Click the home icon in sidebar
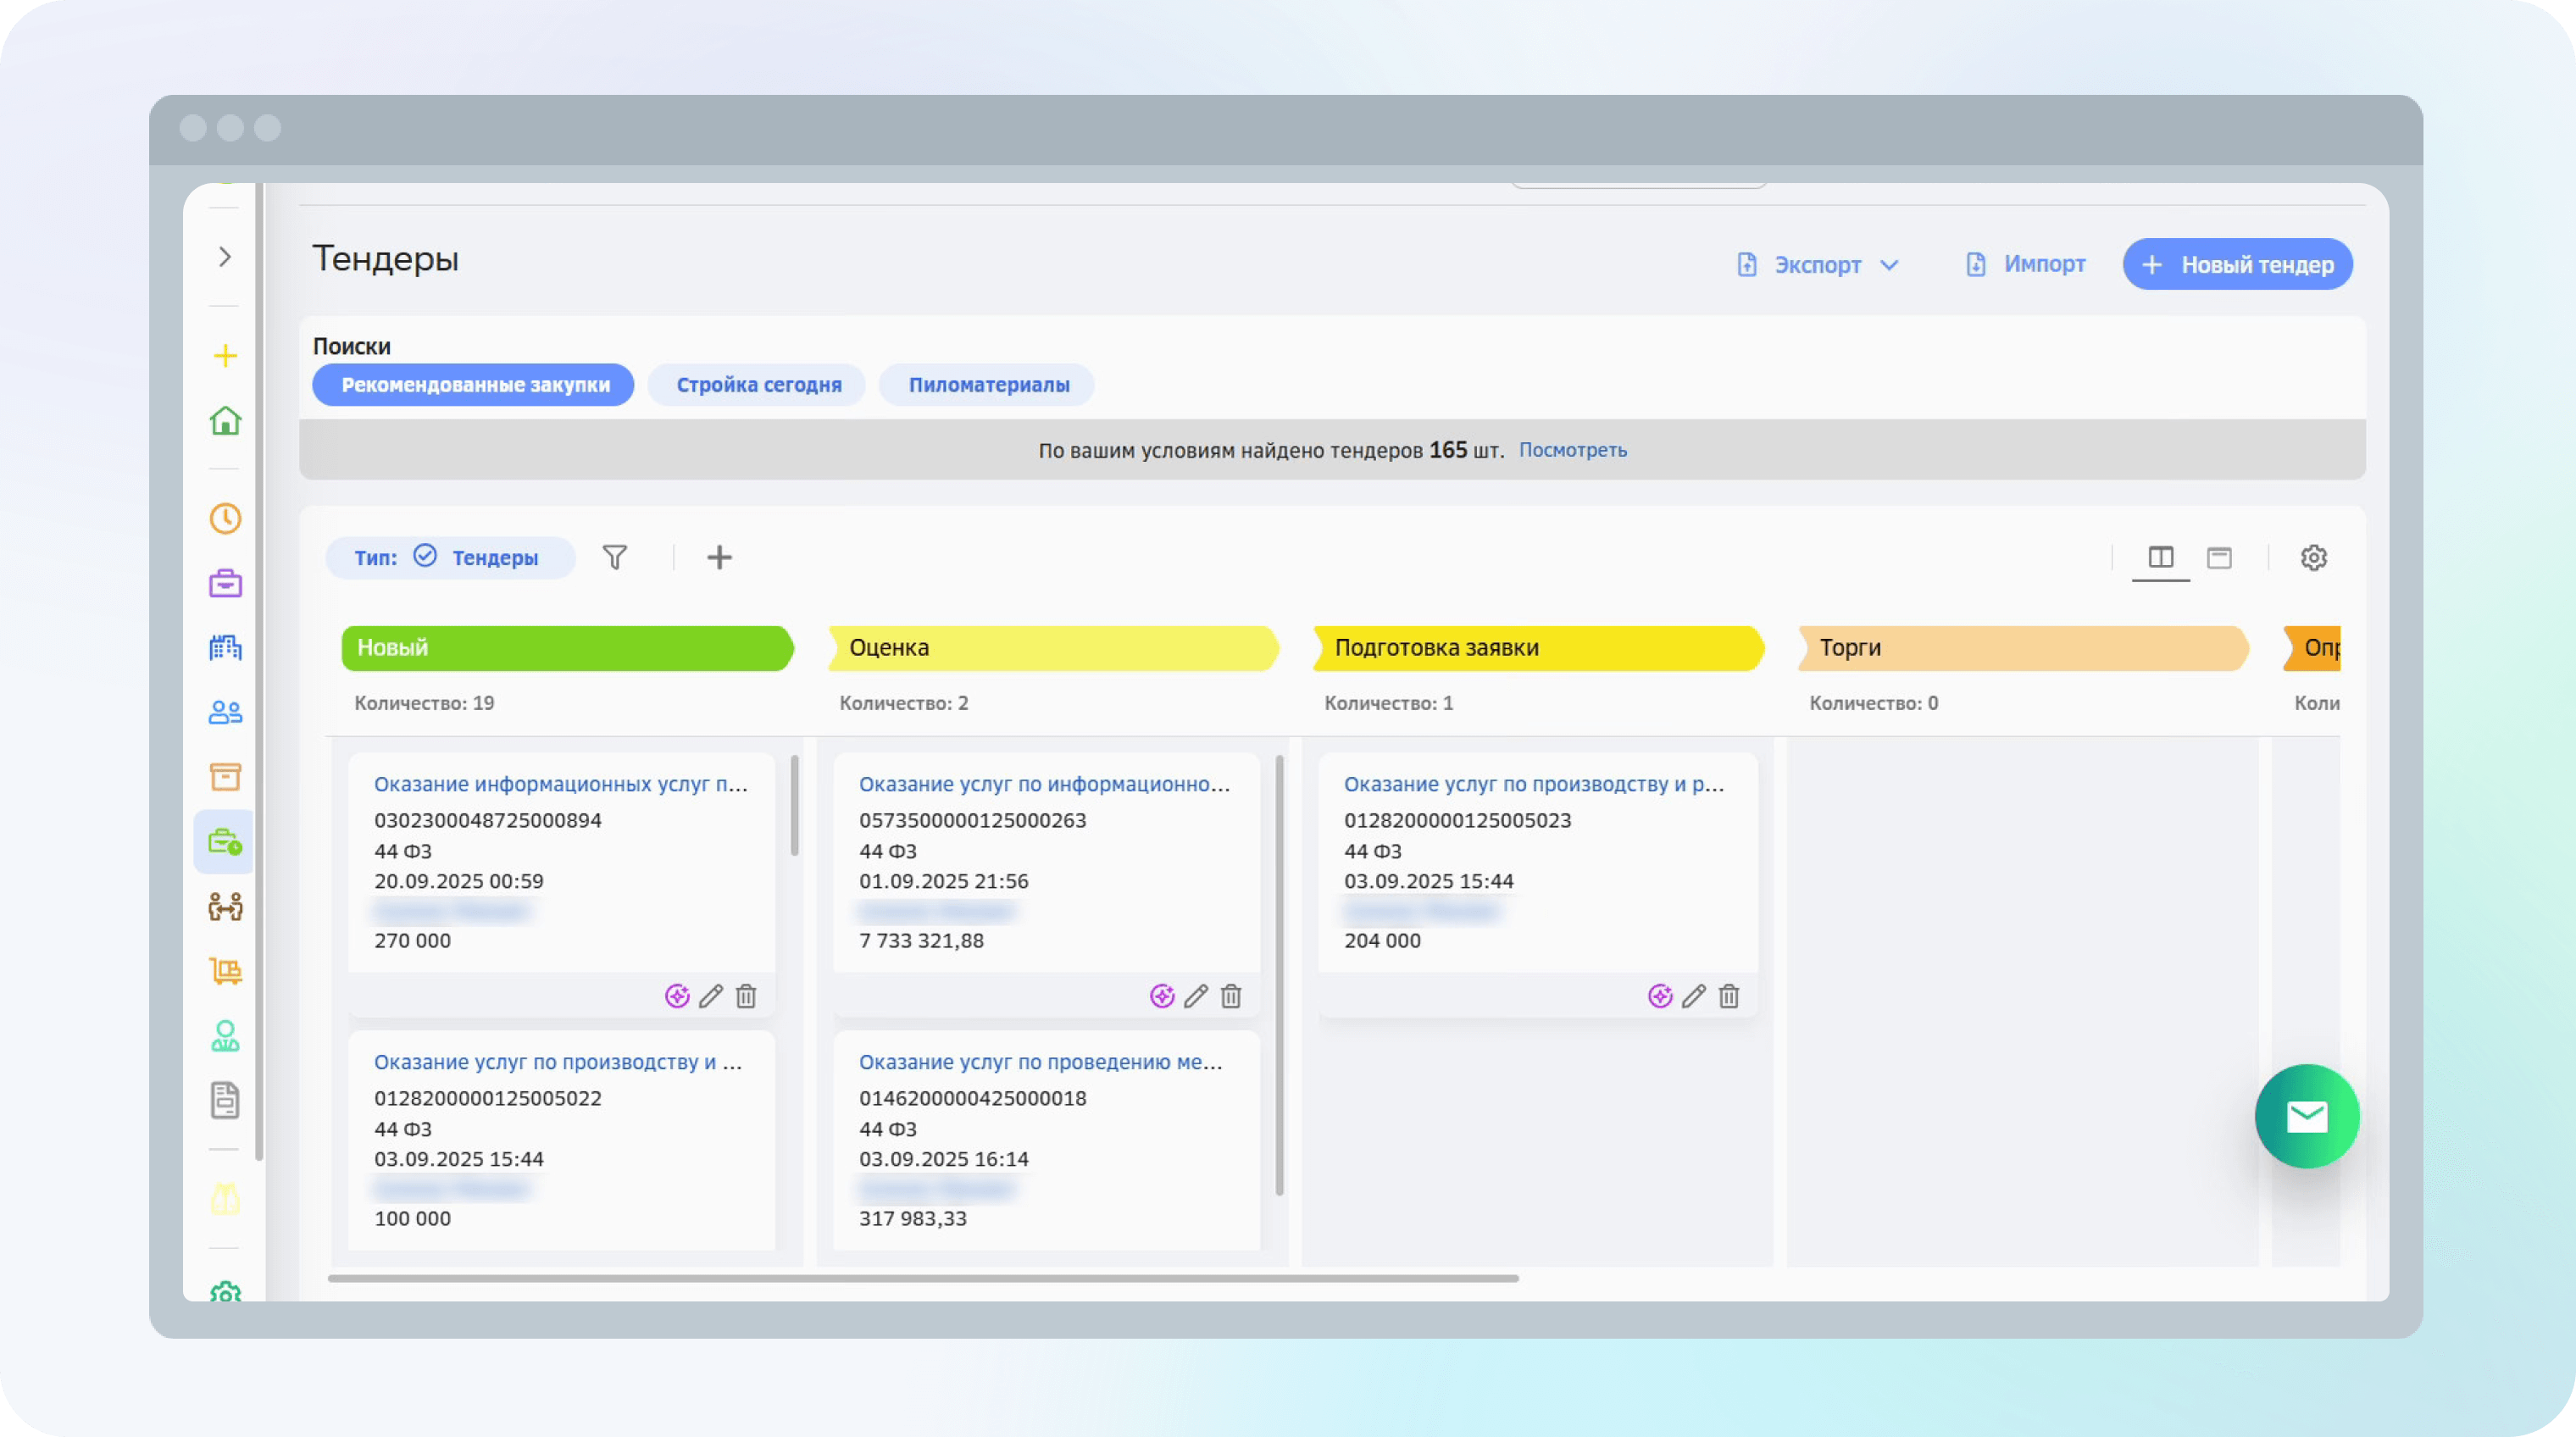This screenshot has height=1437, width=2576. click(x=225, y=420)
